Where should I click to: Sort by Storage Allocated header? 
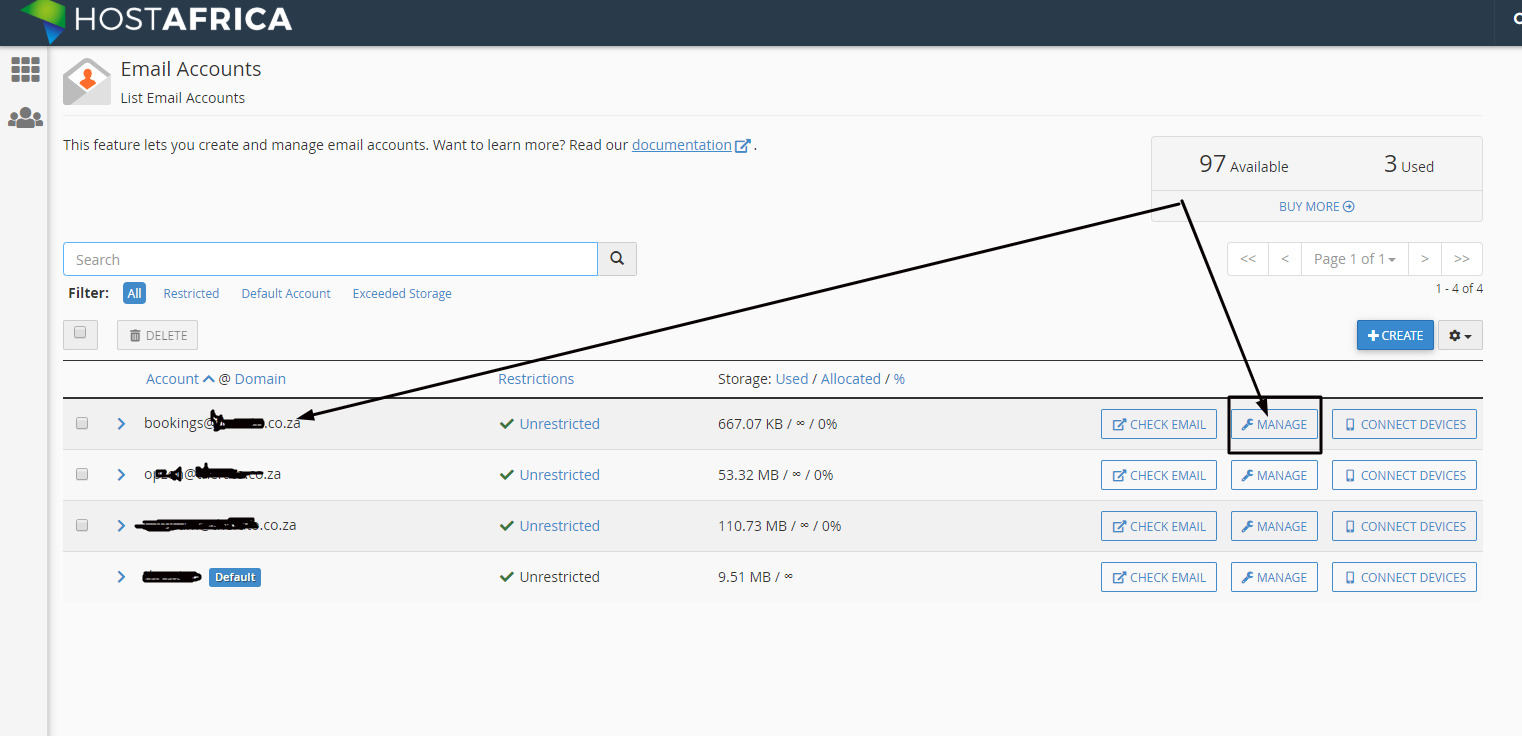click(x=851, y=379)
